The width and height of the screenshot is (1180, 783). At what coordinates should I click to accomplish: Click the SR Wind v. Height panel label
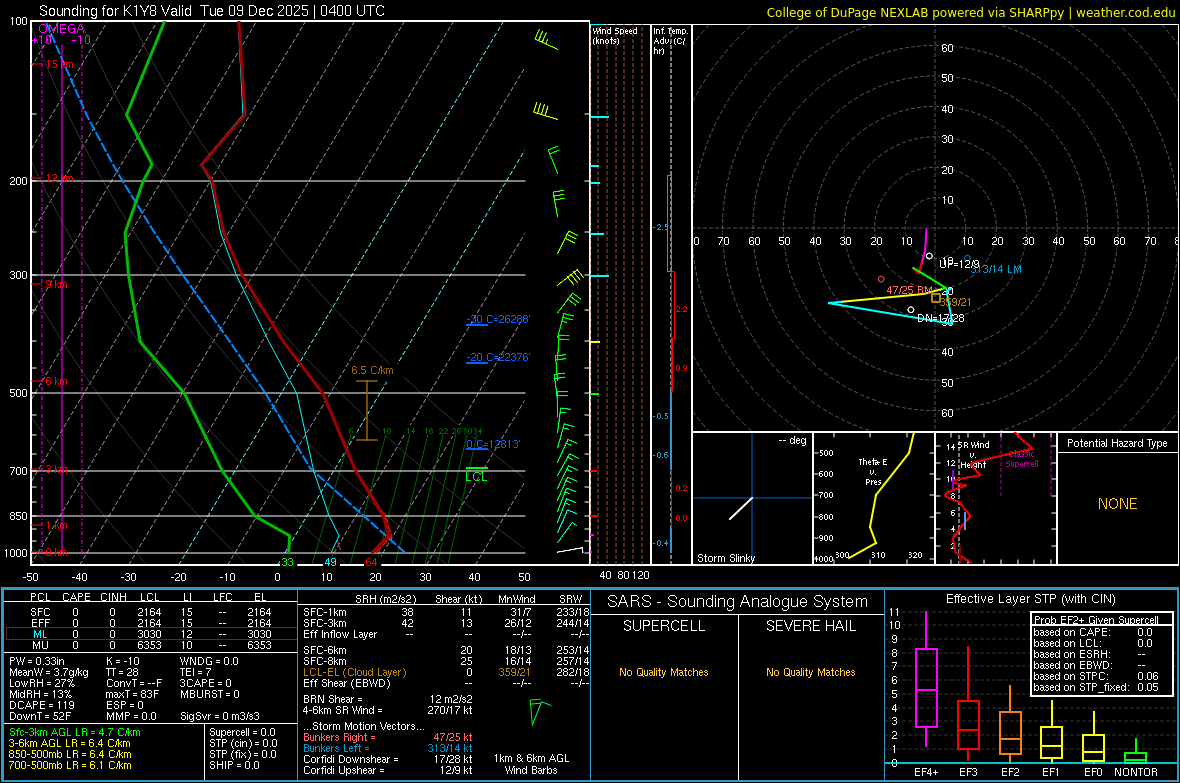tap(973, 455)
